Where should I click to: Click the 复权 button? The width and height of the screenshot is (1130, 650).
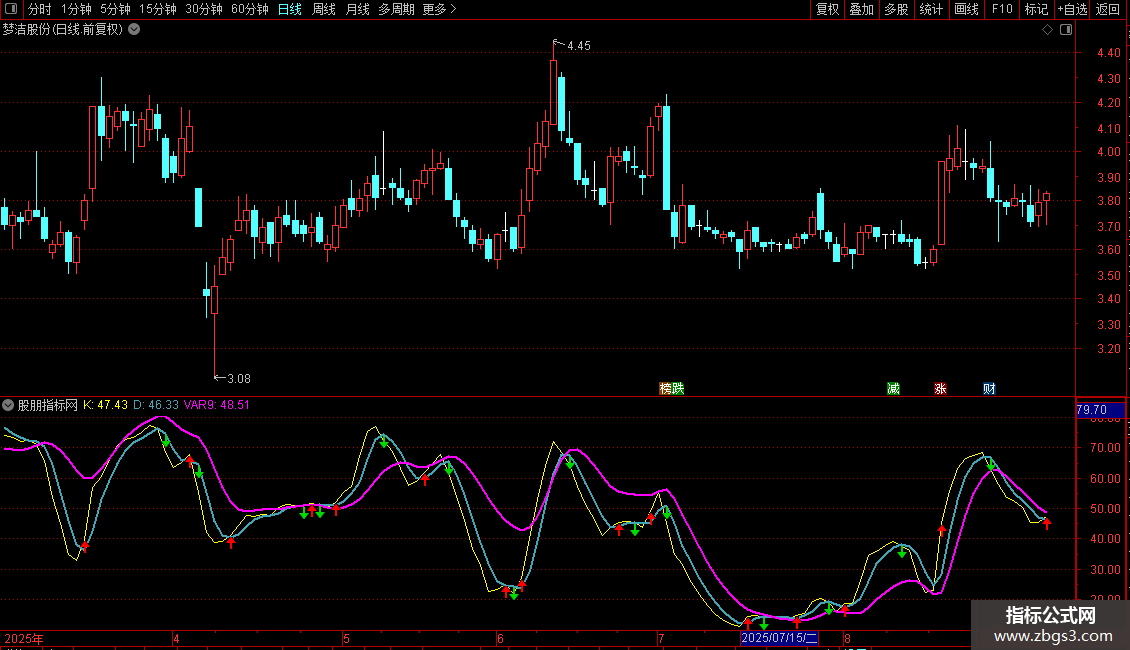click(827, 10)
